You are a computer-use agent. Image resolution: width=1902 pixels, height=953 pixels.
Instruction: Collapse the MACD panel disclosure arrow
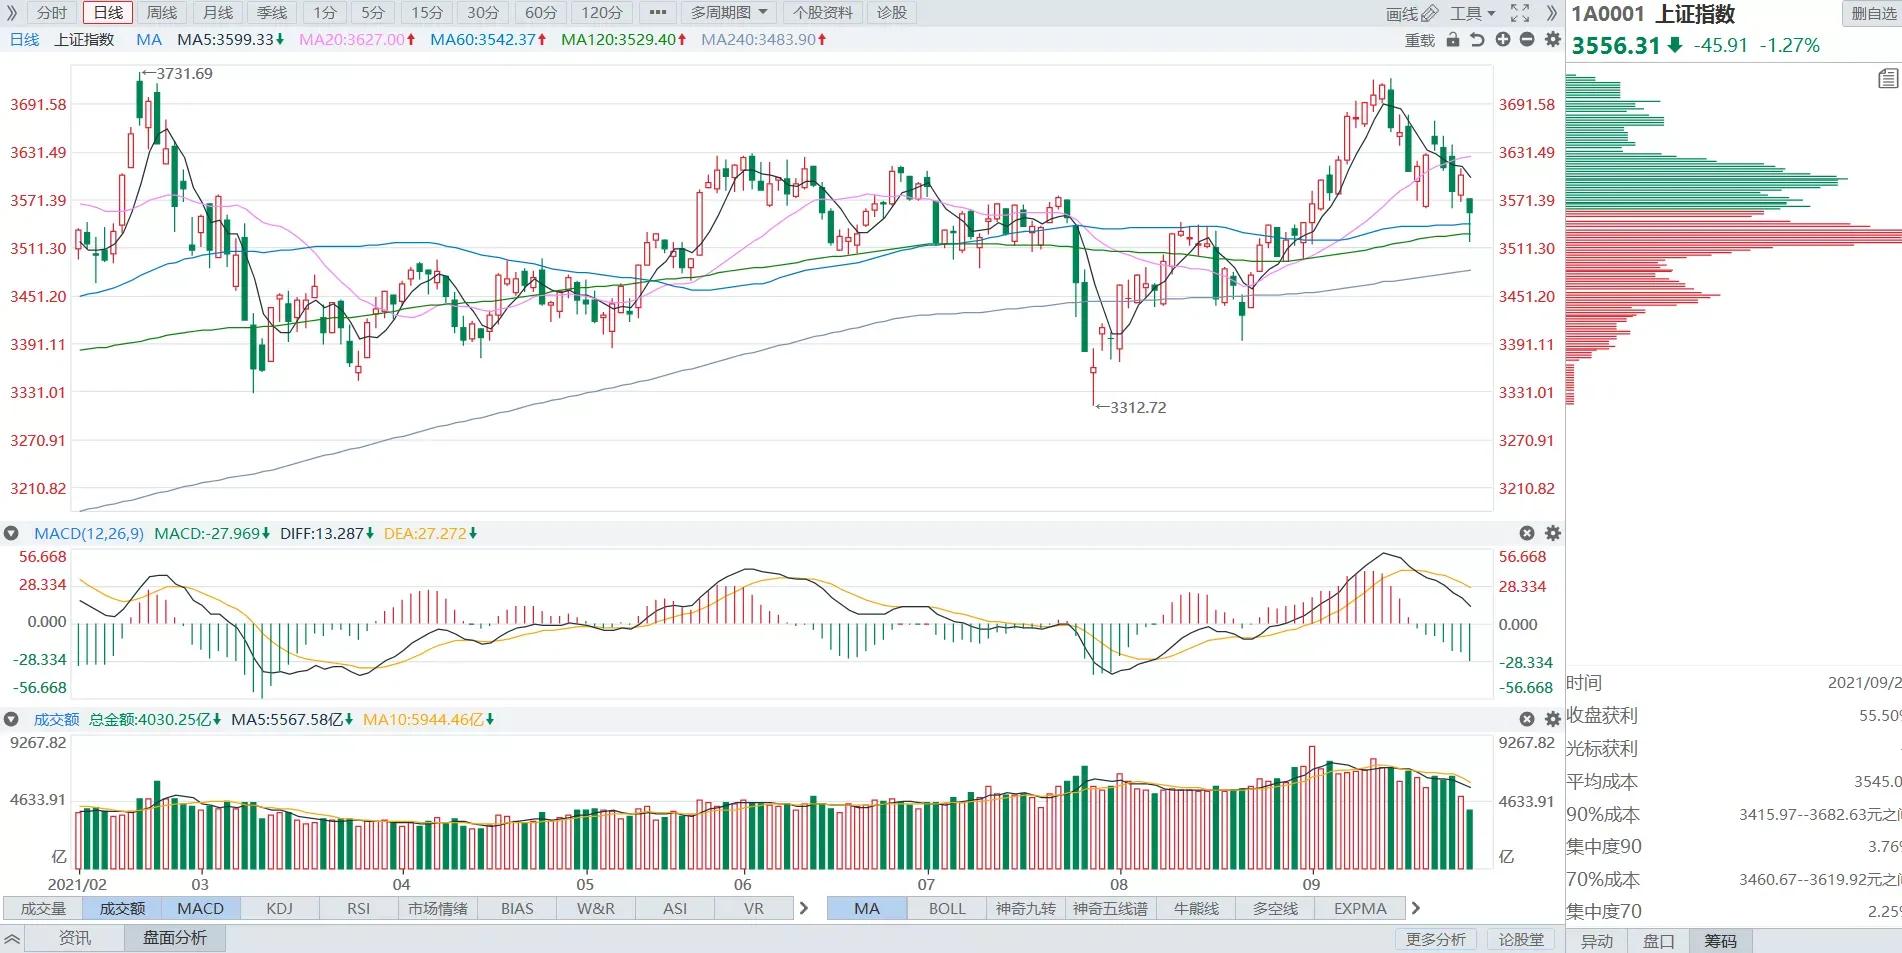pyautogui.click(x=11, y=534)
